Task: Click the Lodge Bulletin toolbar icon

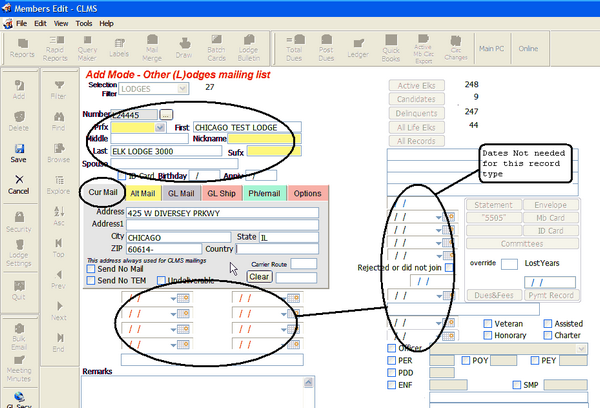Action: click(x=249, y=46)
